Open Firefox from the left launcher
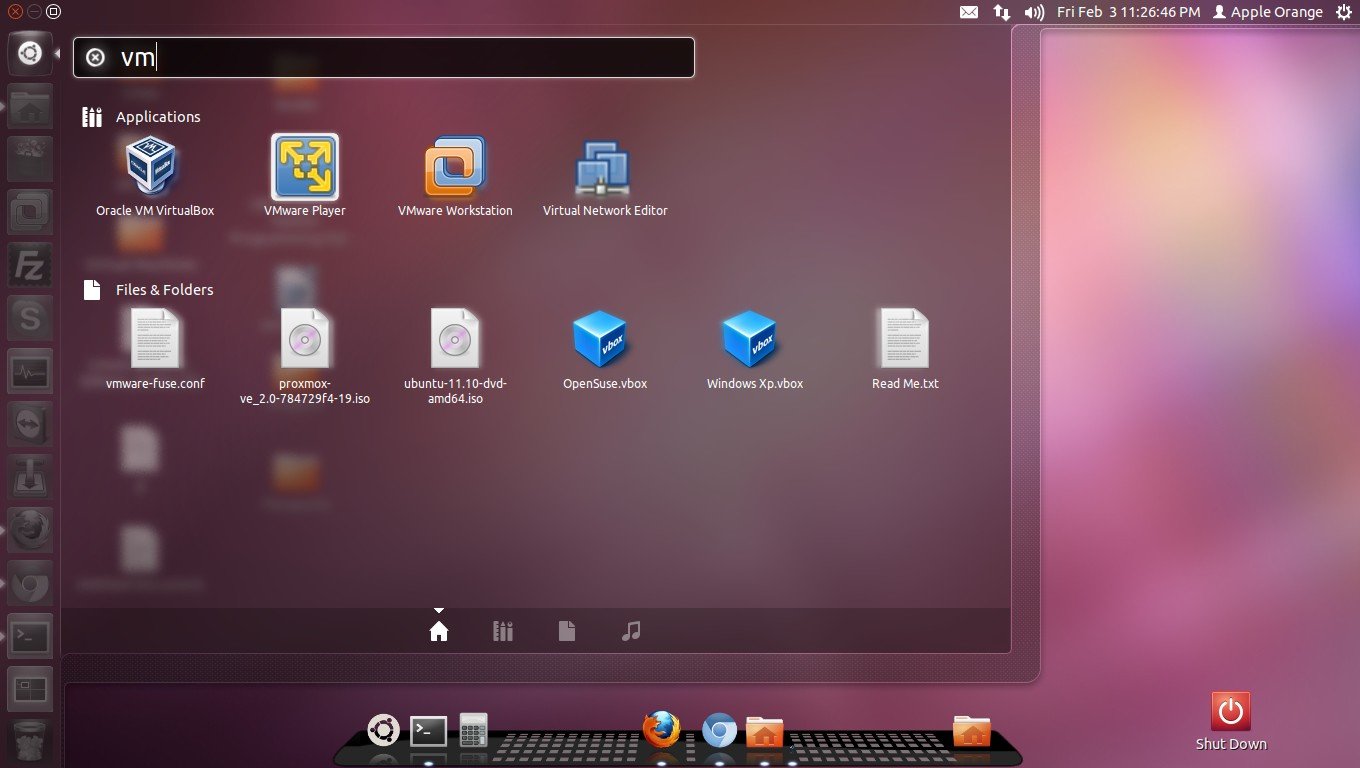This screenshot has height=768, width=1360. point(30,529)
